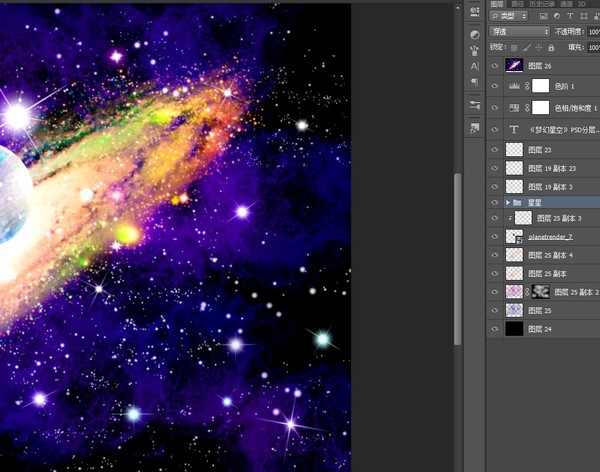This screenshot has height=472, width=600.
Task: Click the T type icon of the text layer
Action: pyautogui.click(x=514, y=129)
